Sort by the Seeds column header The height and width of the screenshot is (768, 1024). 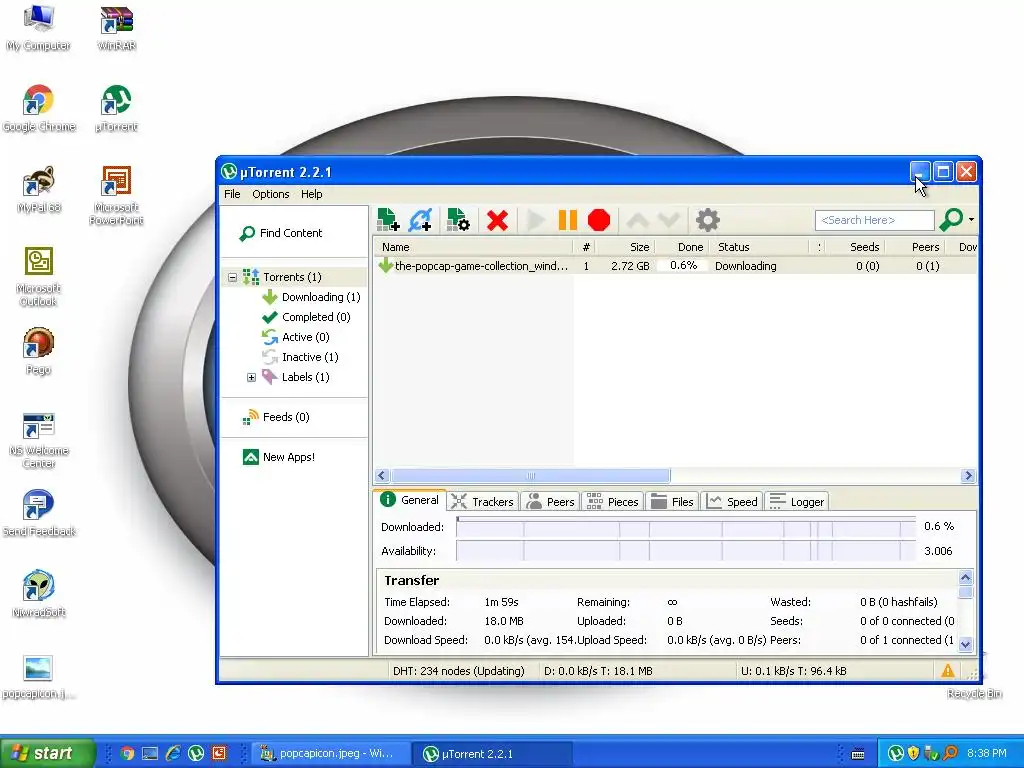pyautogui.click(x=857, y=247)
